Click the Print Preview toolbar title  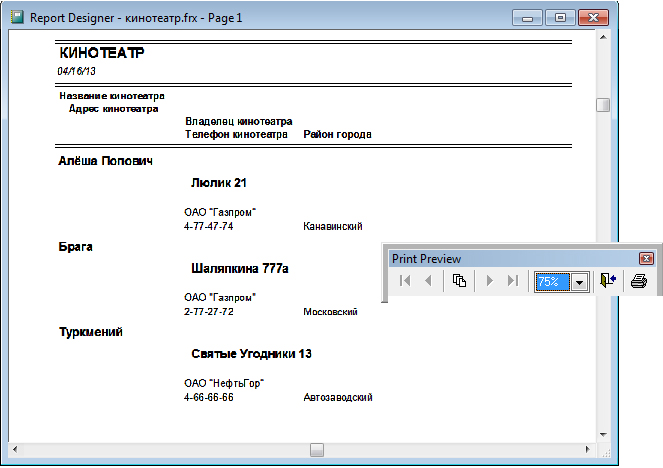point(426,259)
